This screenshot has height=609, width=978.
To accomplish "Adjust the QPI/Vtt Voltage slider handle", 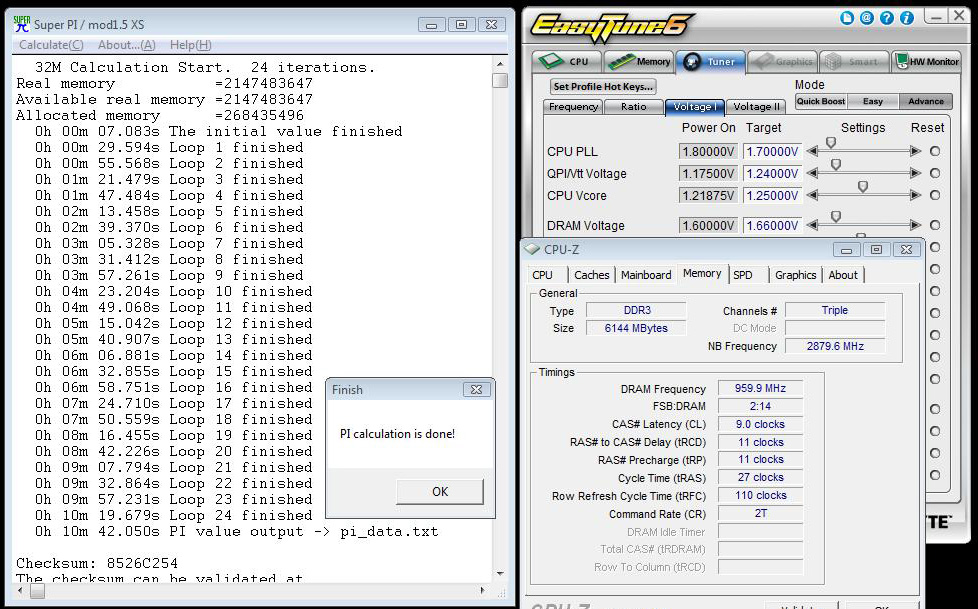I will pos(836,165).
